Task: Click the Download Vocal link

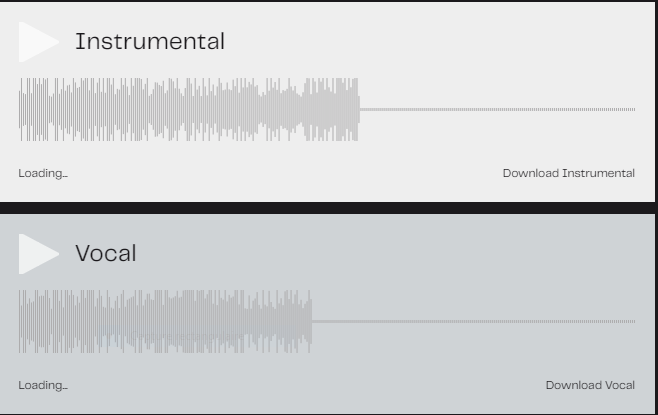Action: 590,385
